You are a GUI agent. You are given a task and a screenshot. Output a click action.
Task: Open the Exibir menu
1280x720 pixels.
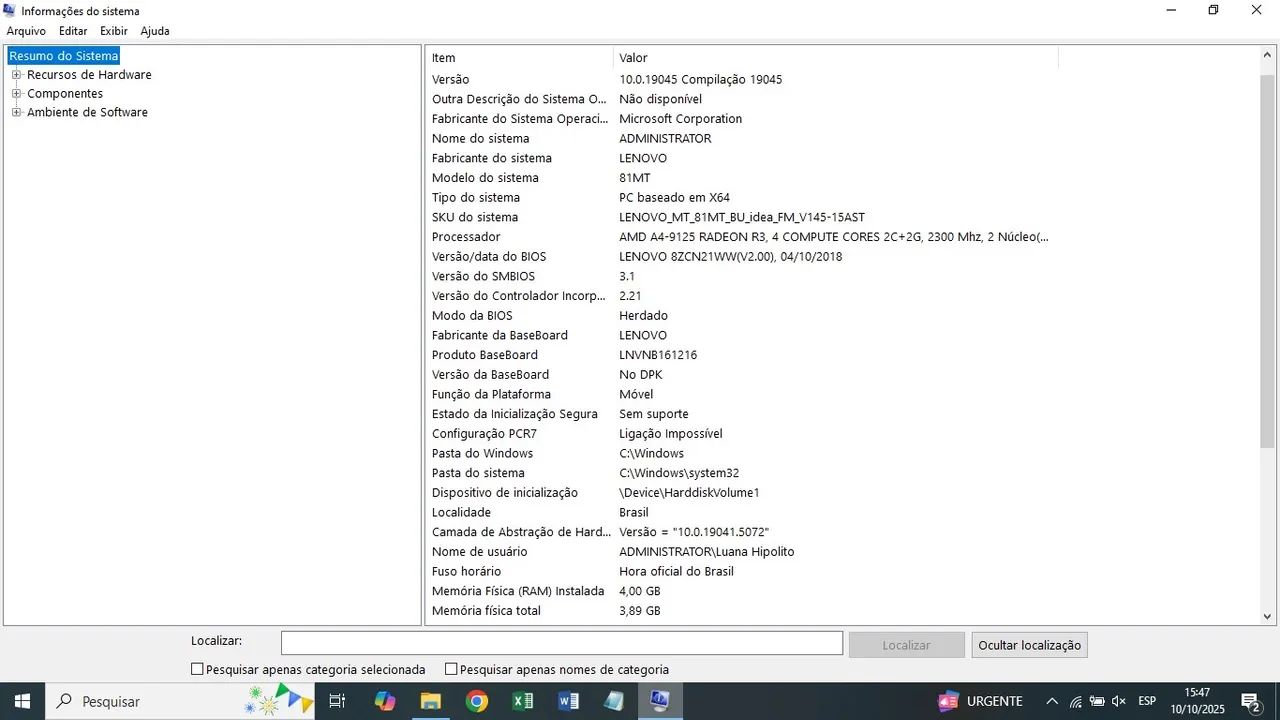[x=113, y=31]
